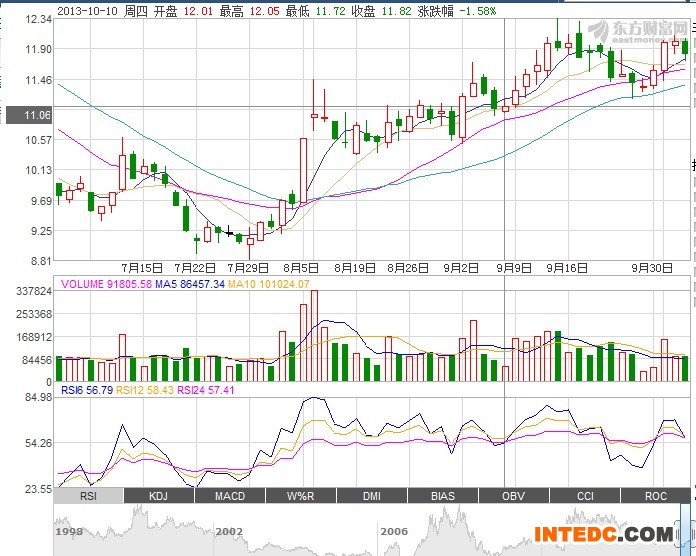696x556 pixels.
Task: Click the 9月9日 date axis label
Action: pyautogui.click(x=516, y=268)
